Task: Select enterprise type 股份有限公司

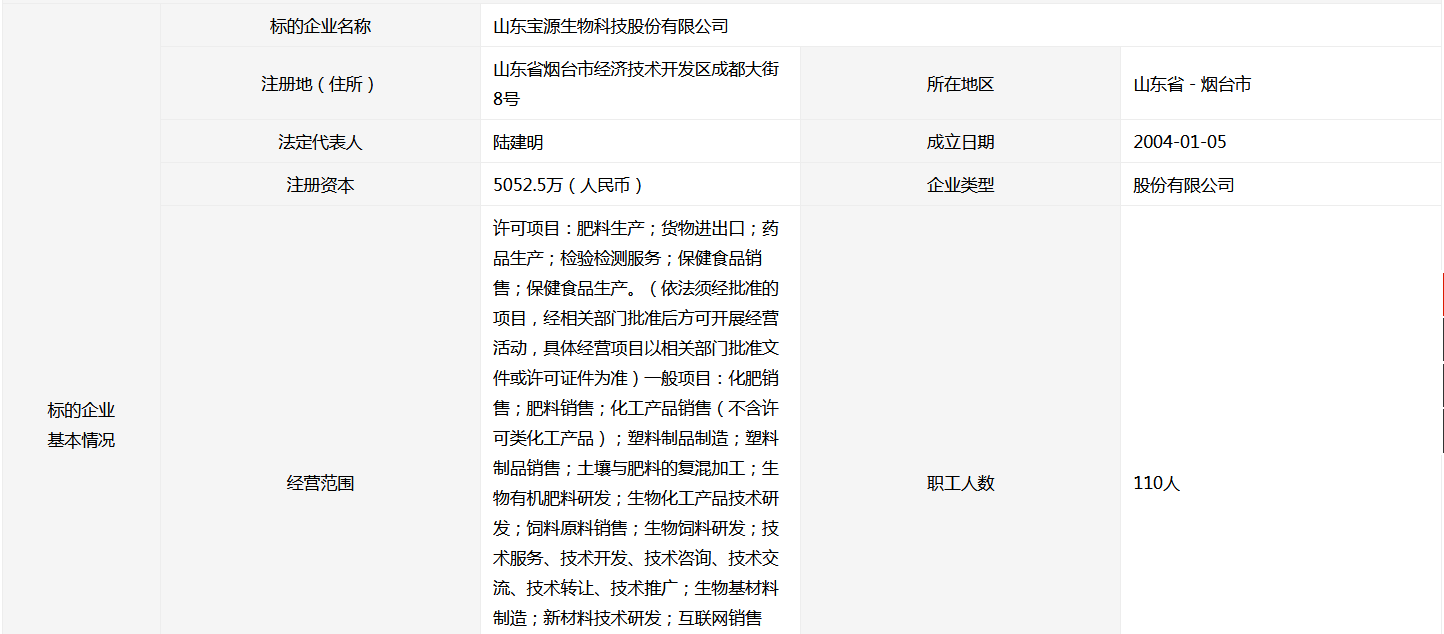Action: pyautogui.click(x=1184, y=185)
